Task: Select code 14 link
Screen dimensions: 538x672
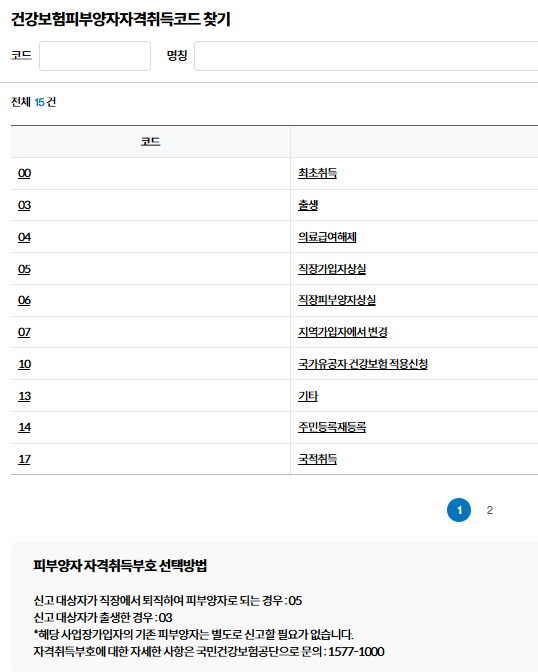Action: (x=24, y=427)
